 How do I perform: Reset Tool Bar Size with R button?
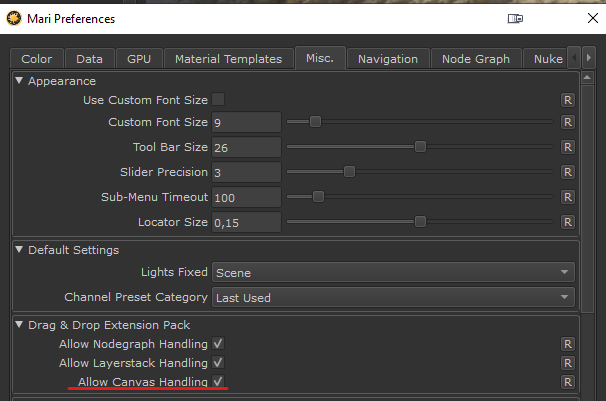567,147
